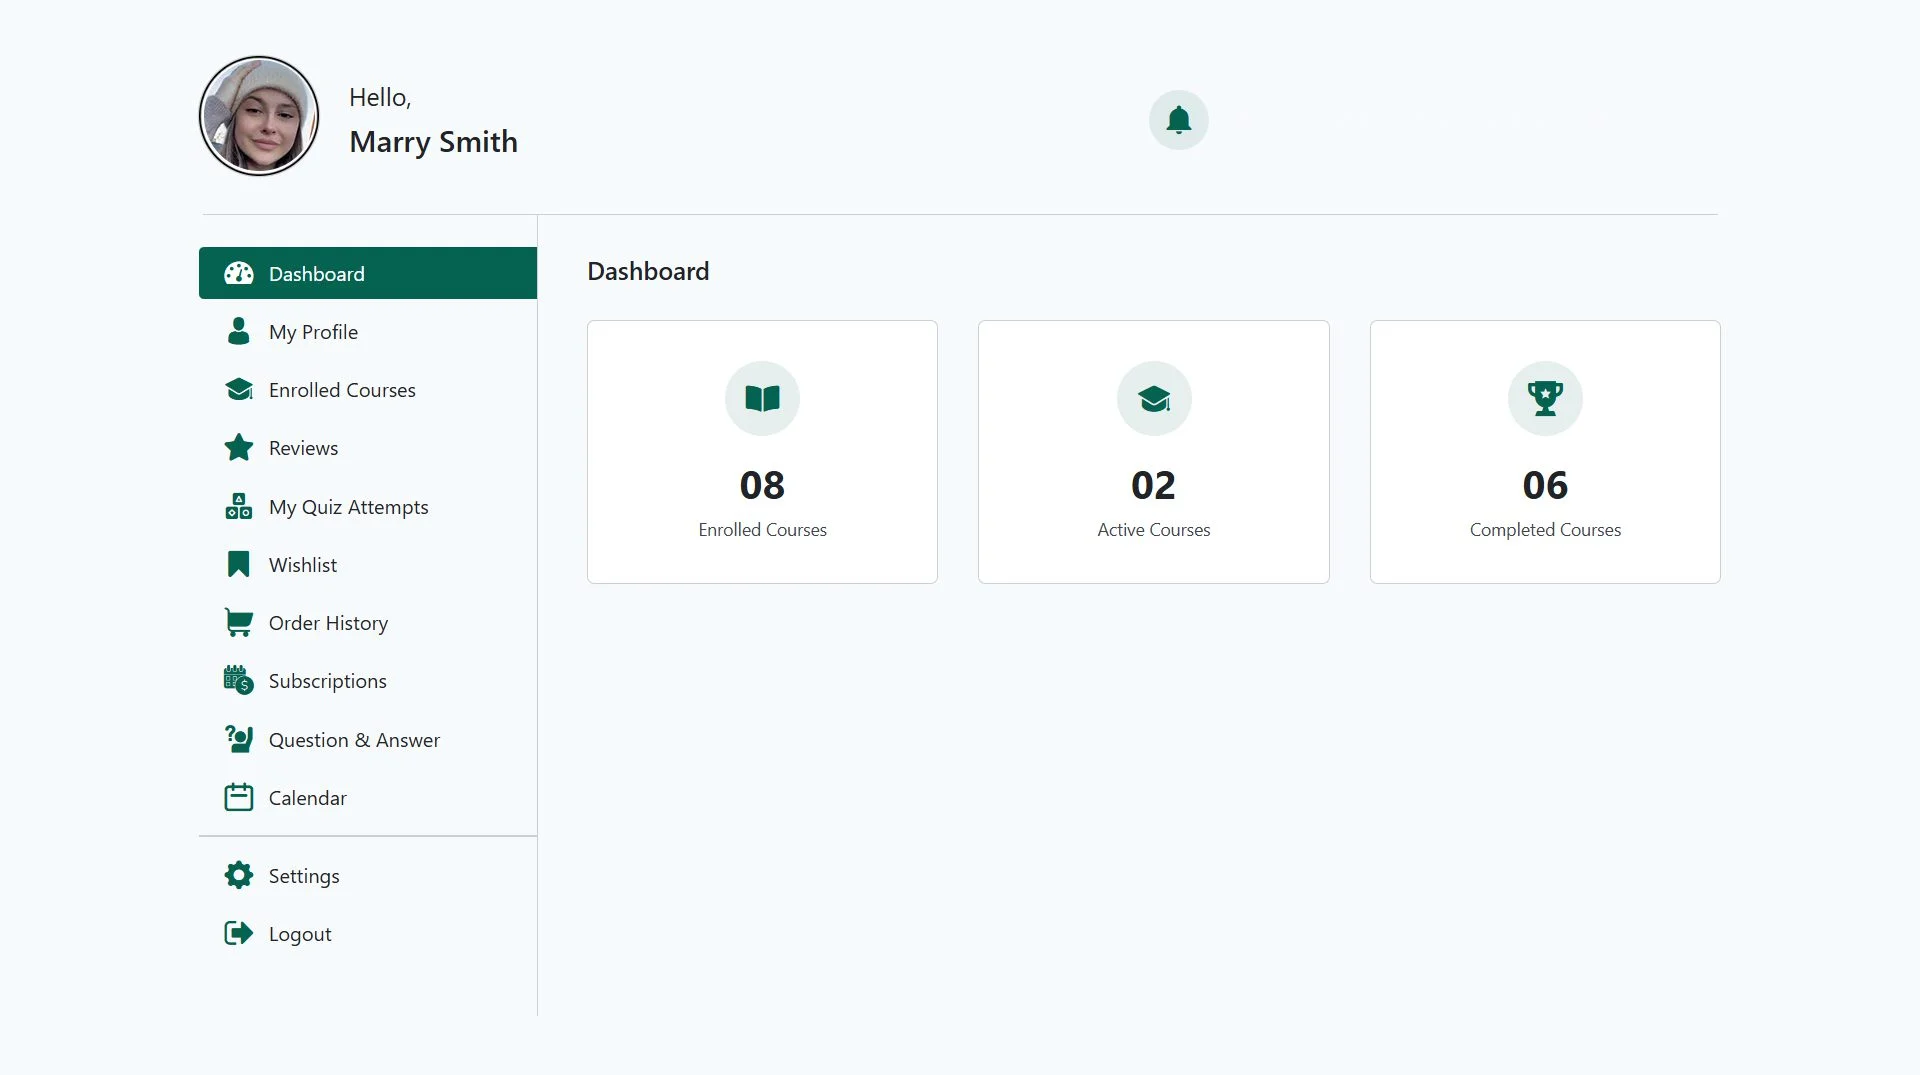Select the My Quiz Attempts icon

point(239,506)
